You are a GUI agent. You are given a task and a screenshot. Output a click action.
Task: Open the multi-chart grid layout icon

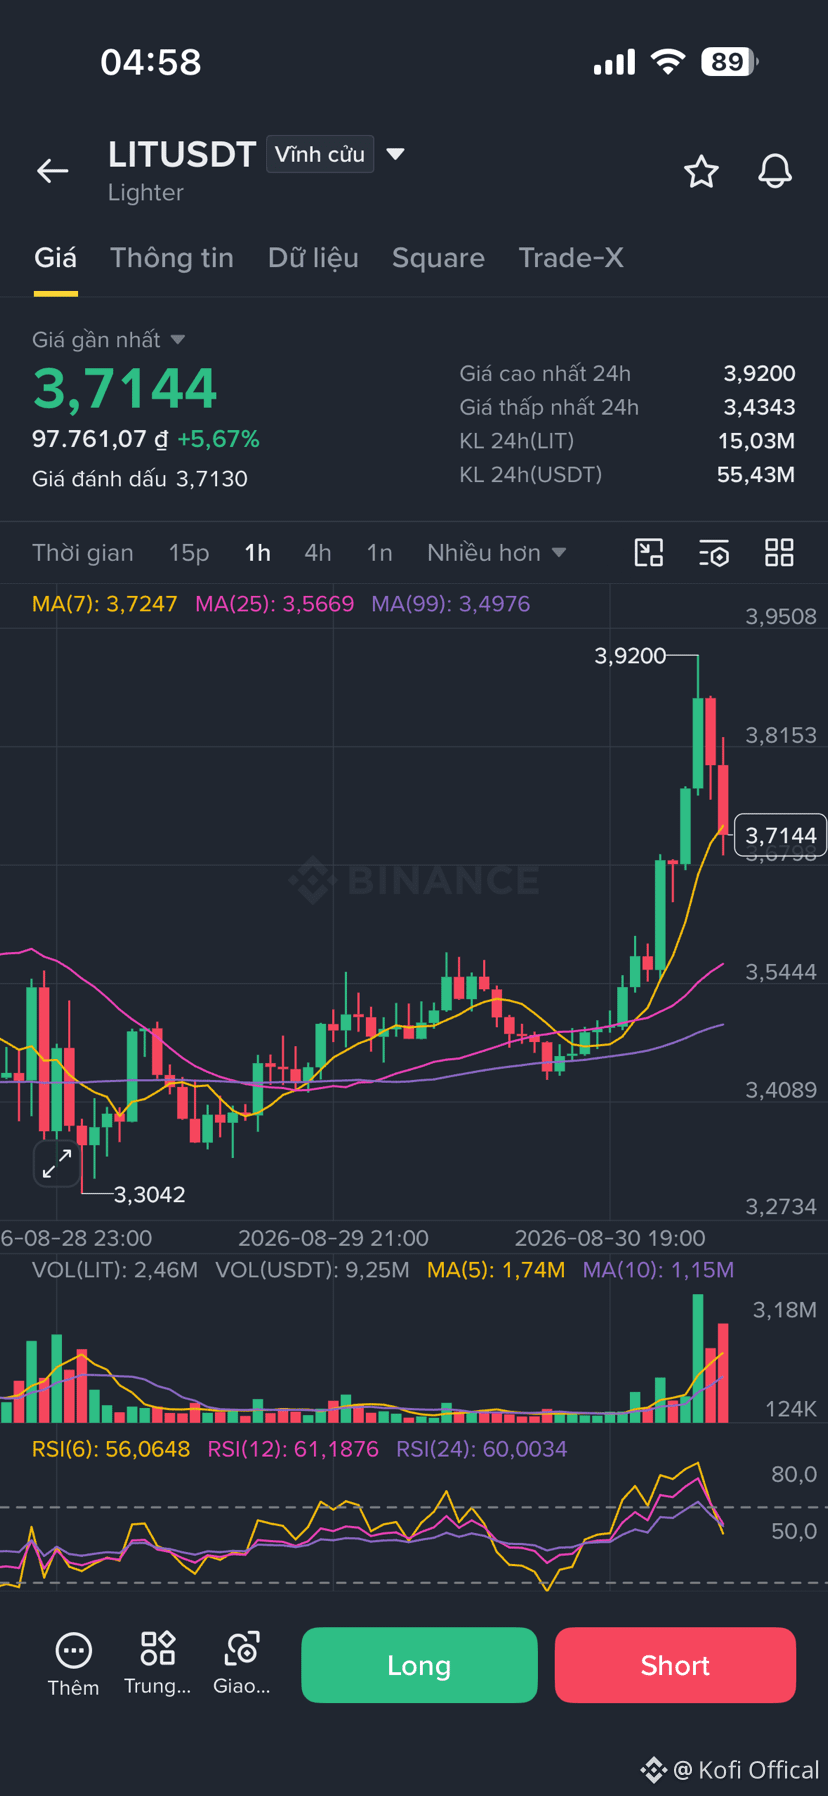coord(779,553)
